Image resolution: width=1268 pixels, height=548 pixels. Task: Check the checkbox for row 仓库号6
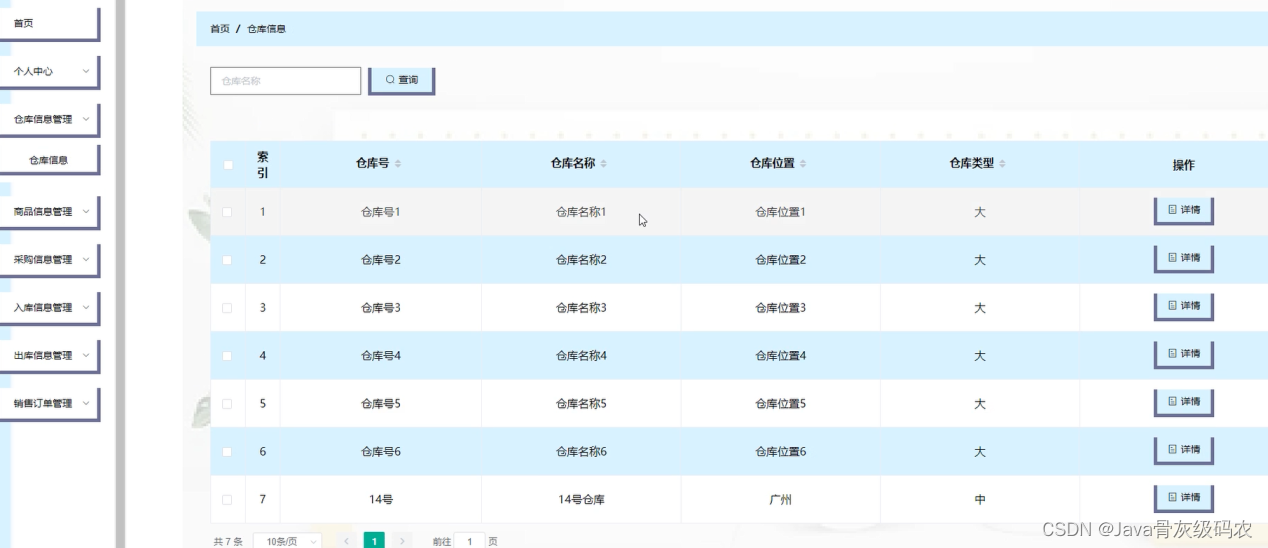(x=227, y=452)
